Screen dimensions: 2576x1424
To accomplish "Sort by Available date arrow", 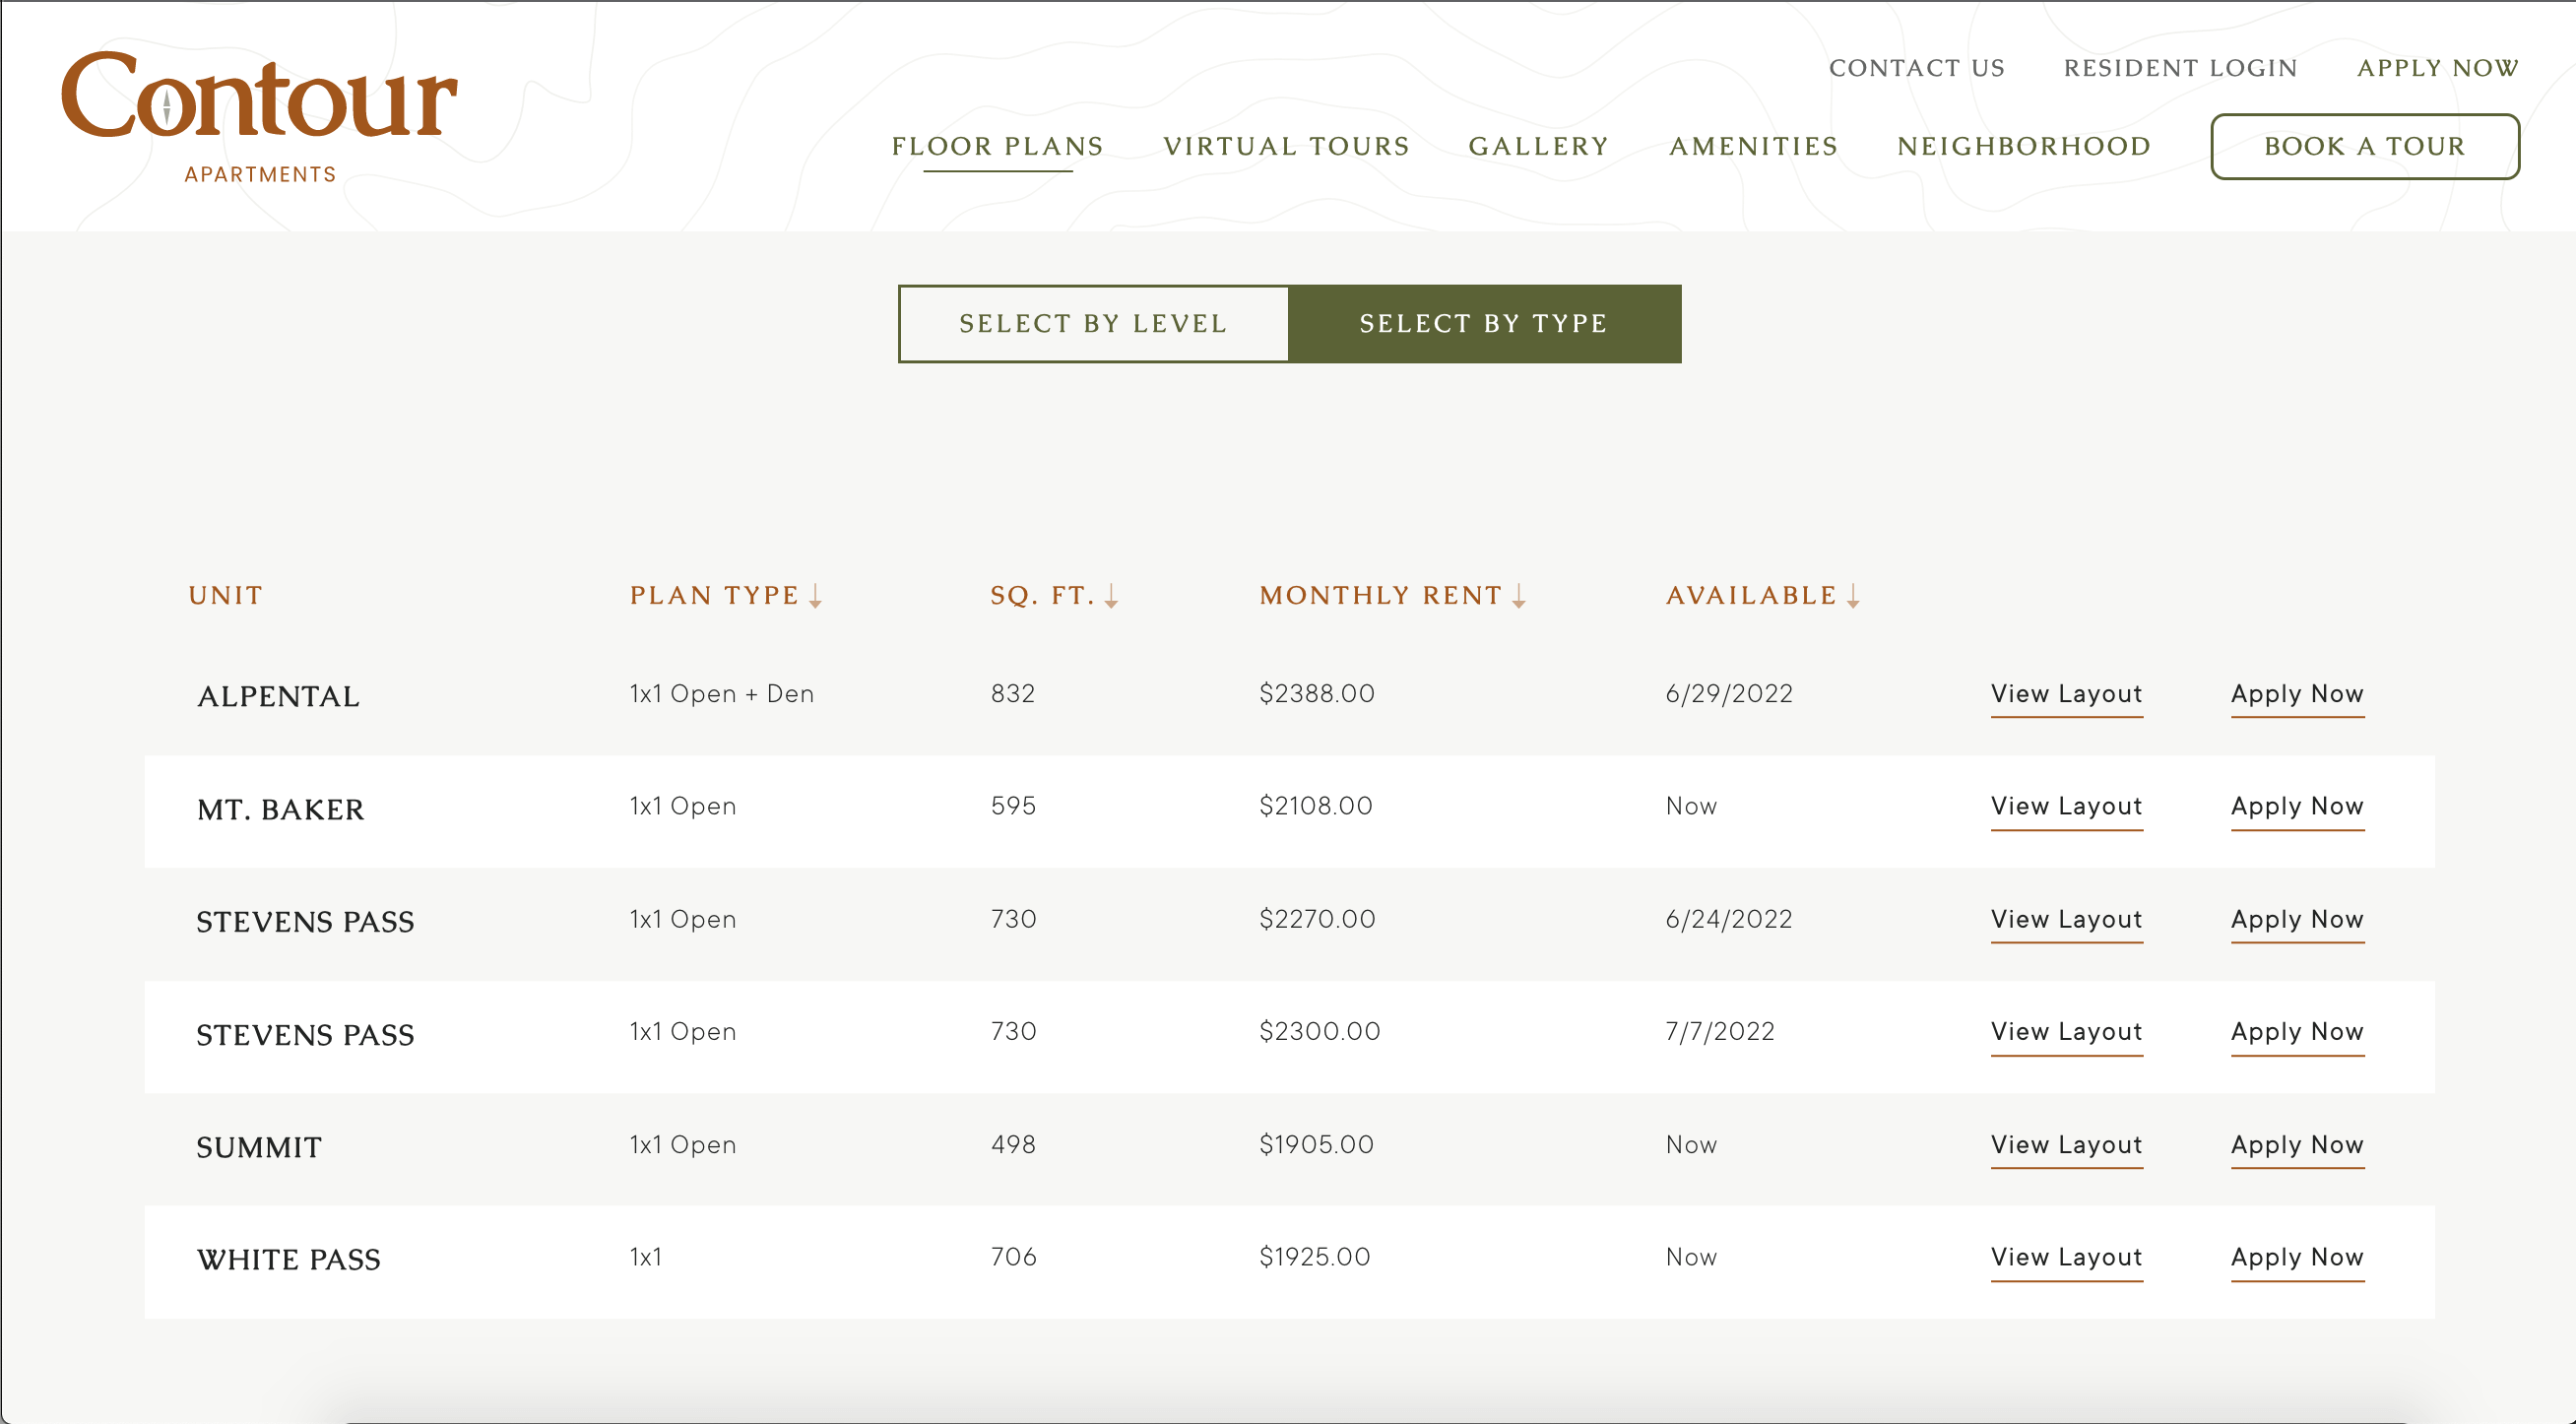I will point(1853,596).
